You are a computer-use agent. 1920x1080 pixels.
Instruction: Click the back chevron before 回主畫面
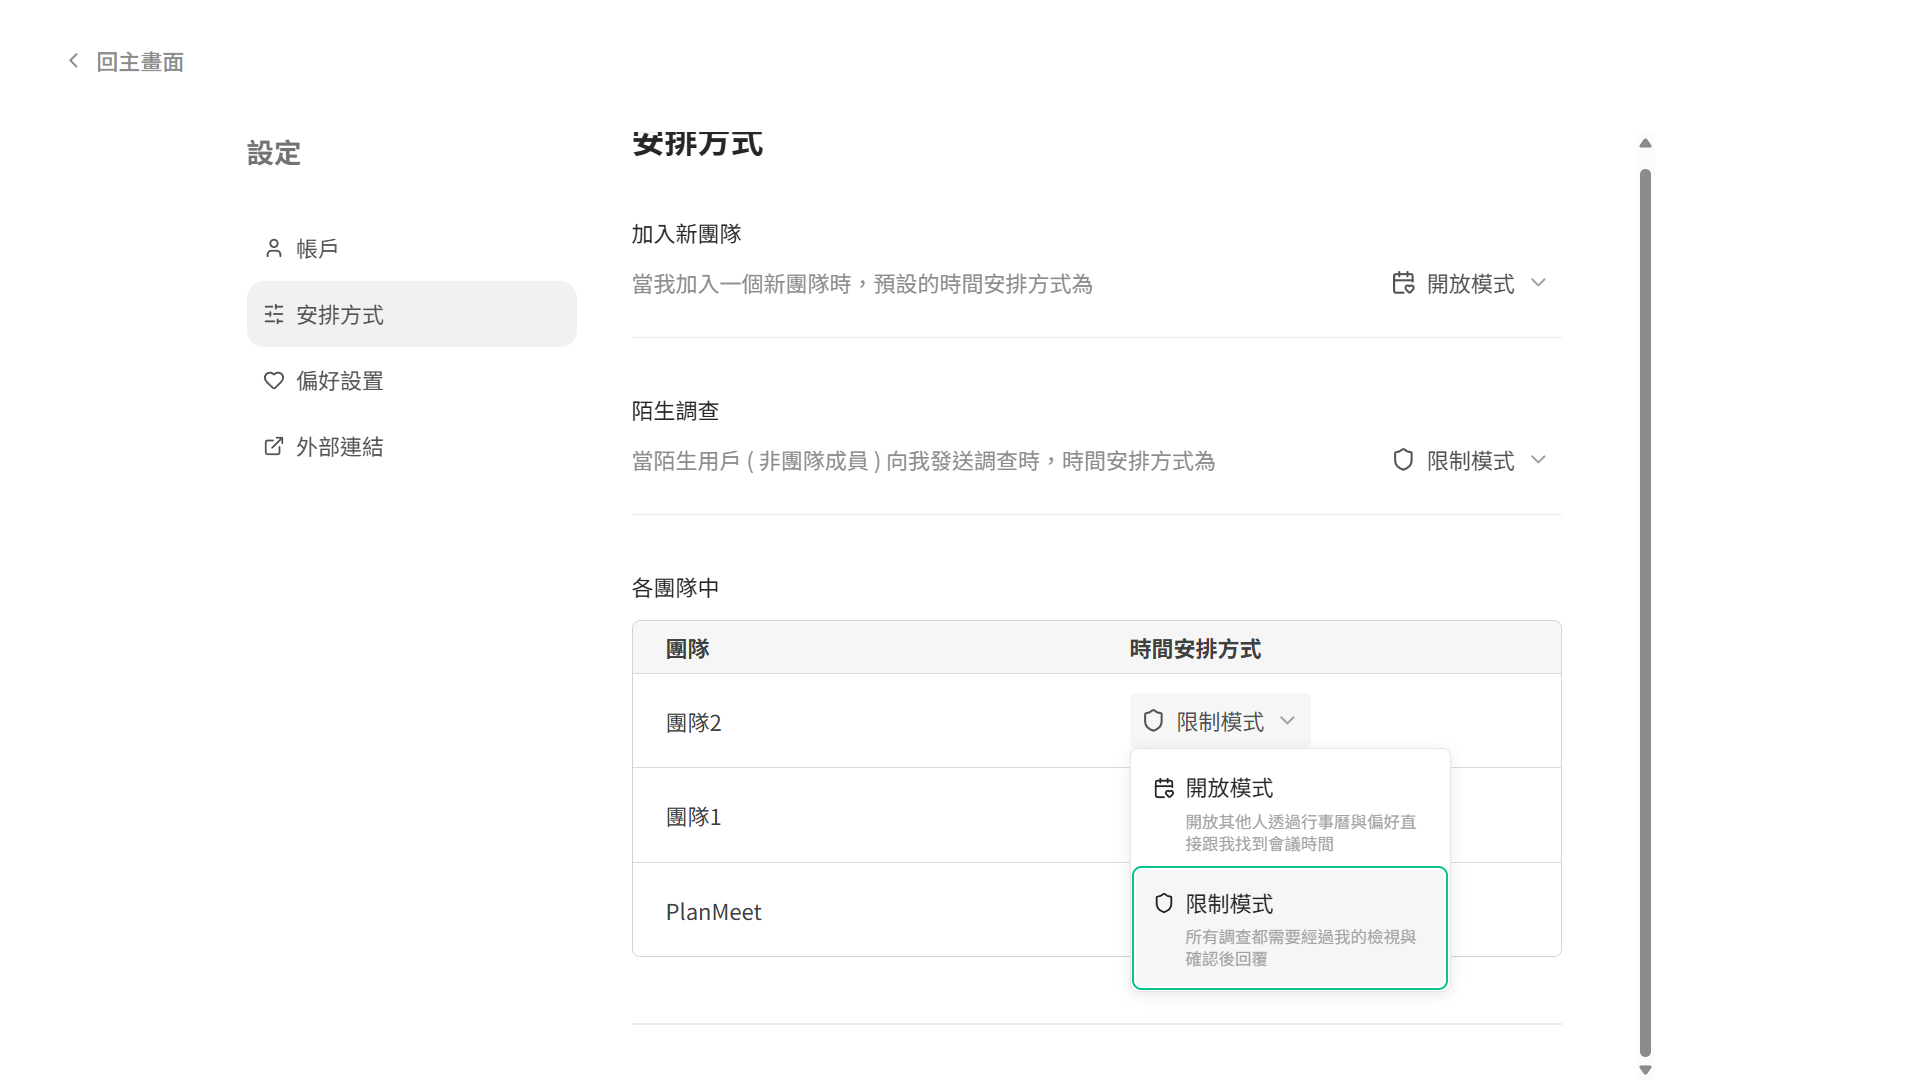click(72, 61)
